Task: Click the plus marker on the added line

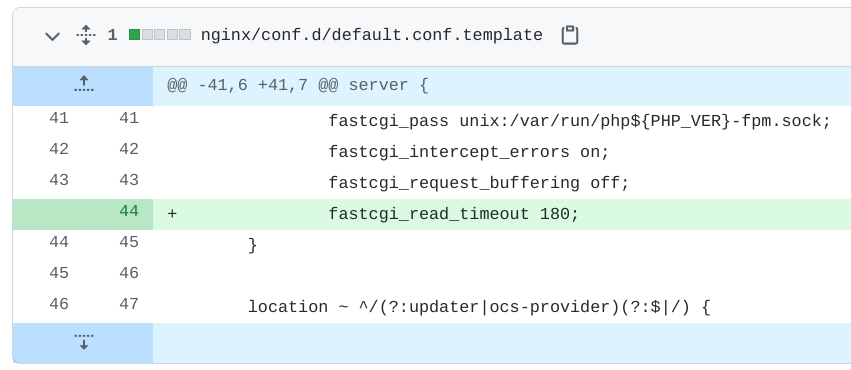Action: point(172,214)
